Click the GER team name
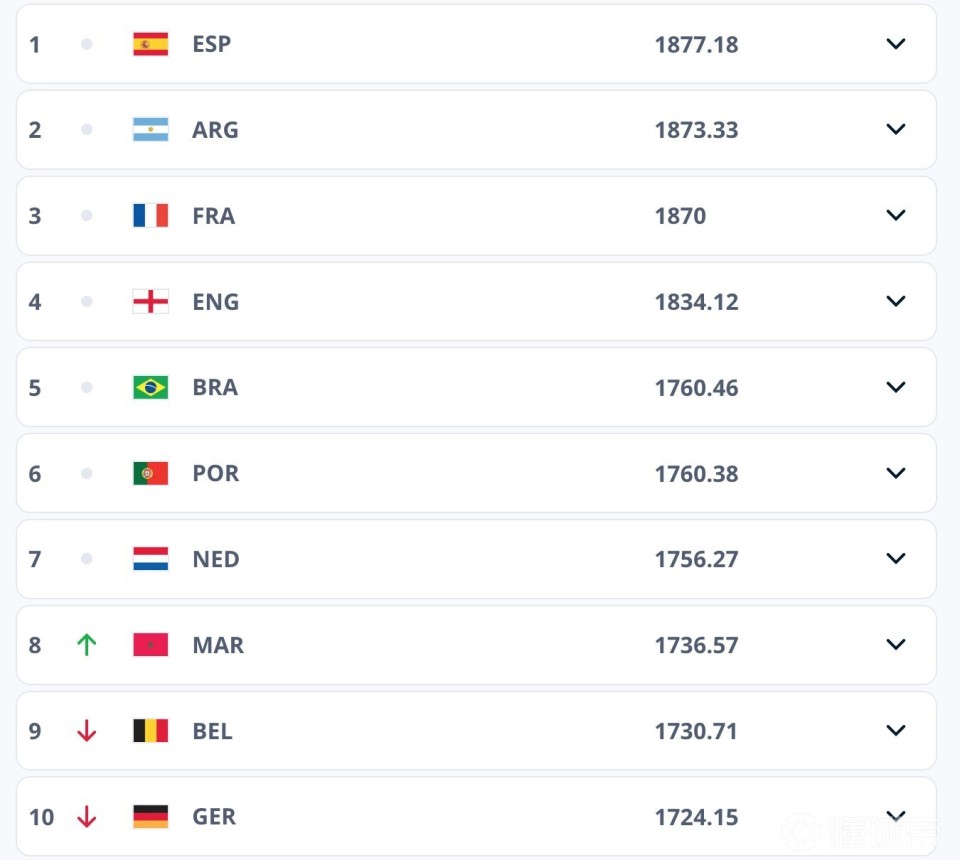This screenshot has height=860, width=960. (214, 817)
